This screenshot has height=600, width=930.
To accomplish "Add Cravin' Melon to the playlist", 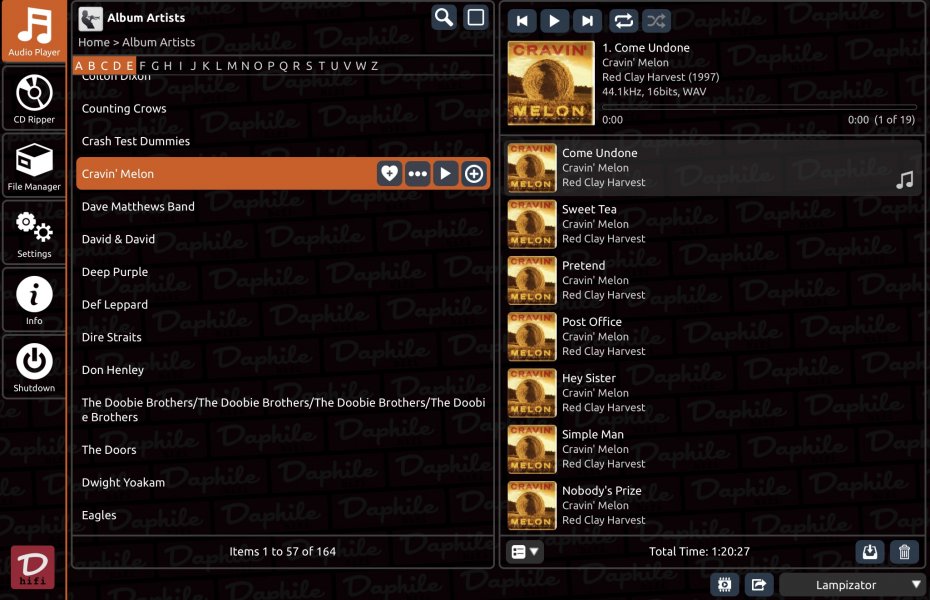I will click(x=474, y=174).
